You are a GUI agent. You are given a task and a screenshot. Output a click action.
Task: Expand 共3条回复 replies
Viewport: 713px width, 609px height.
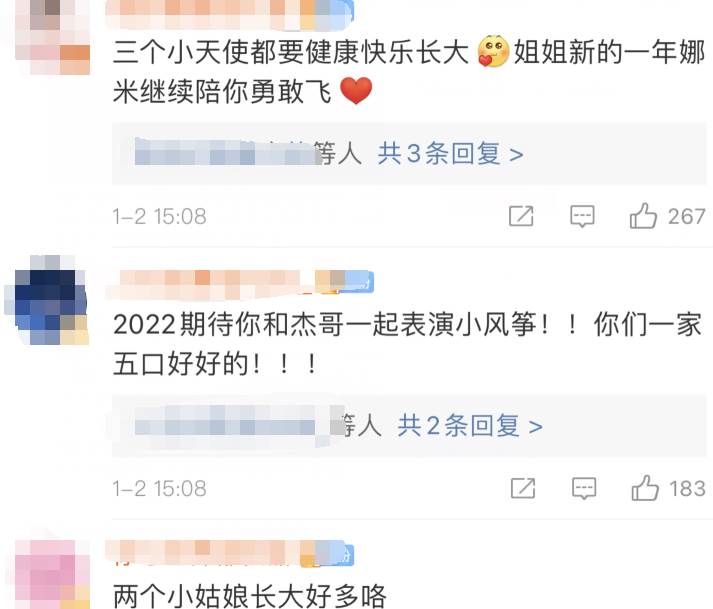(450, 154)
